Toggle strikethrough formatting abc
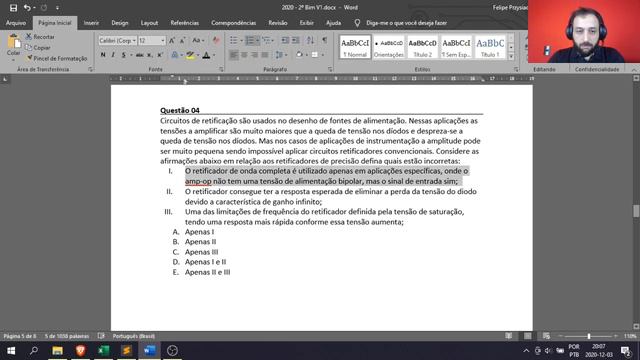This screenshot has width=640, height=360. pos(139,55)
